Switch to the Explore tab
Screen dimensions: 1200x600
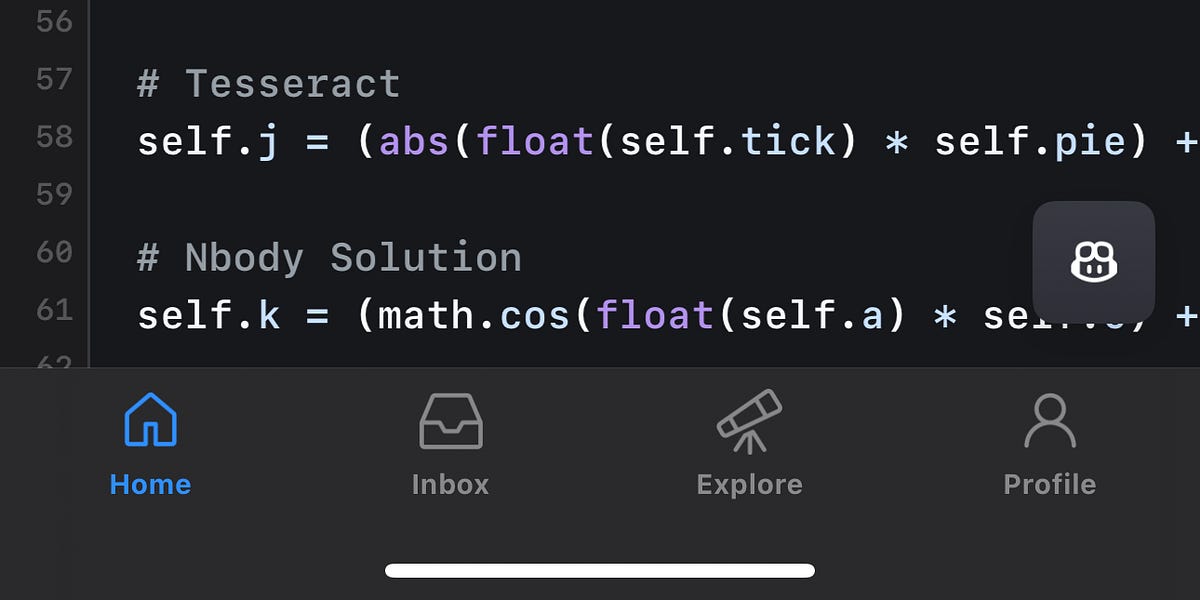point(748,445)
